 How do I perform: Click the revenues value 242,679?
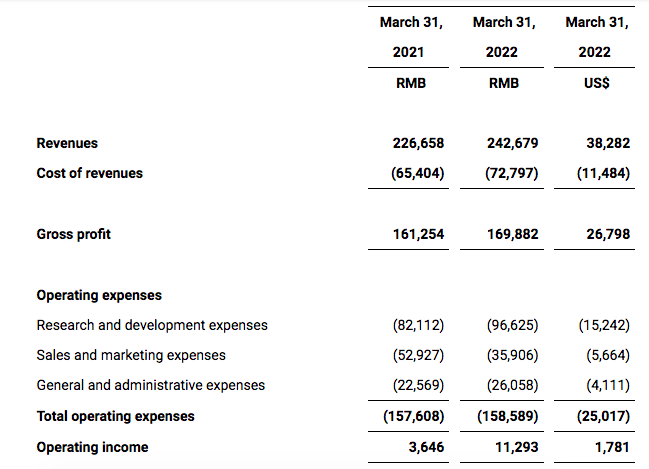(x=512, y=143)
